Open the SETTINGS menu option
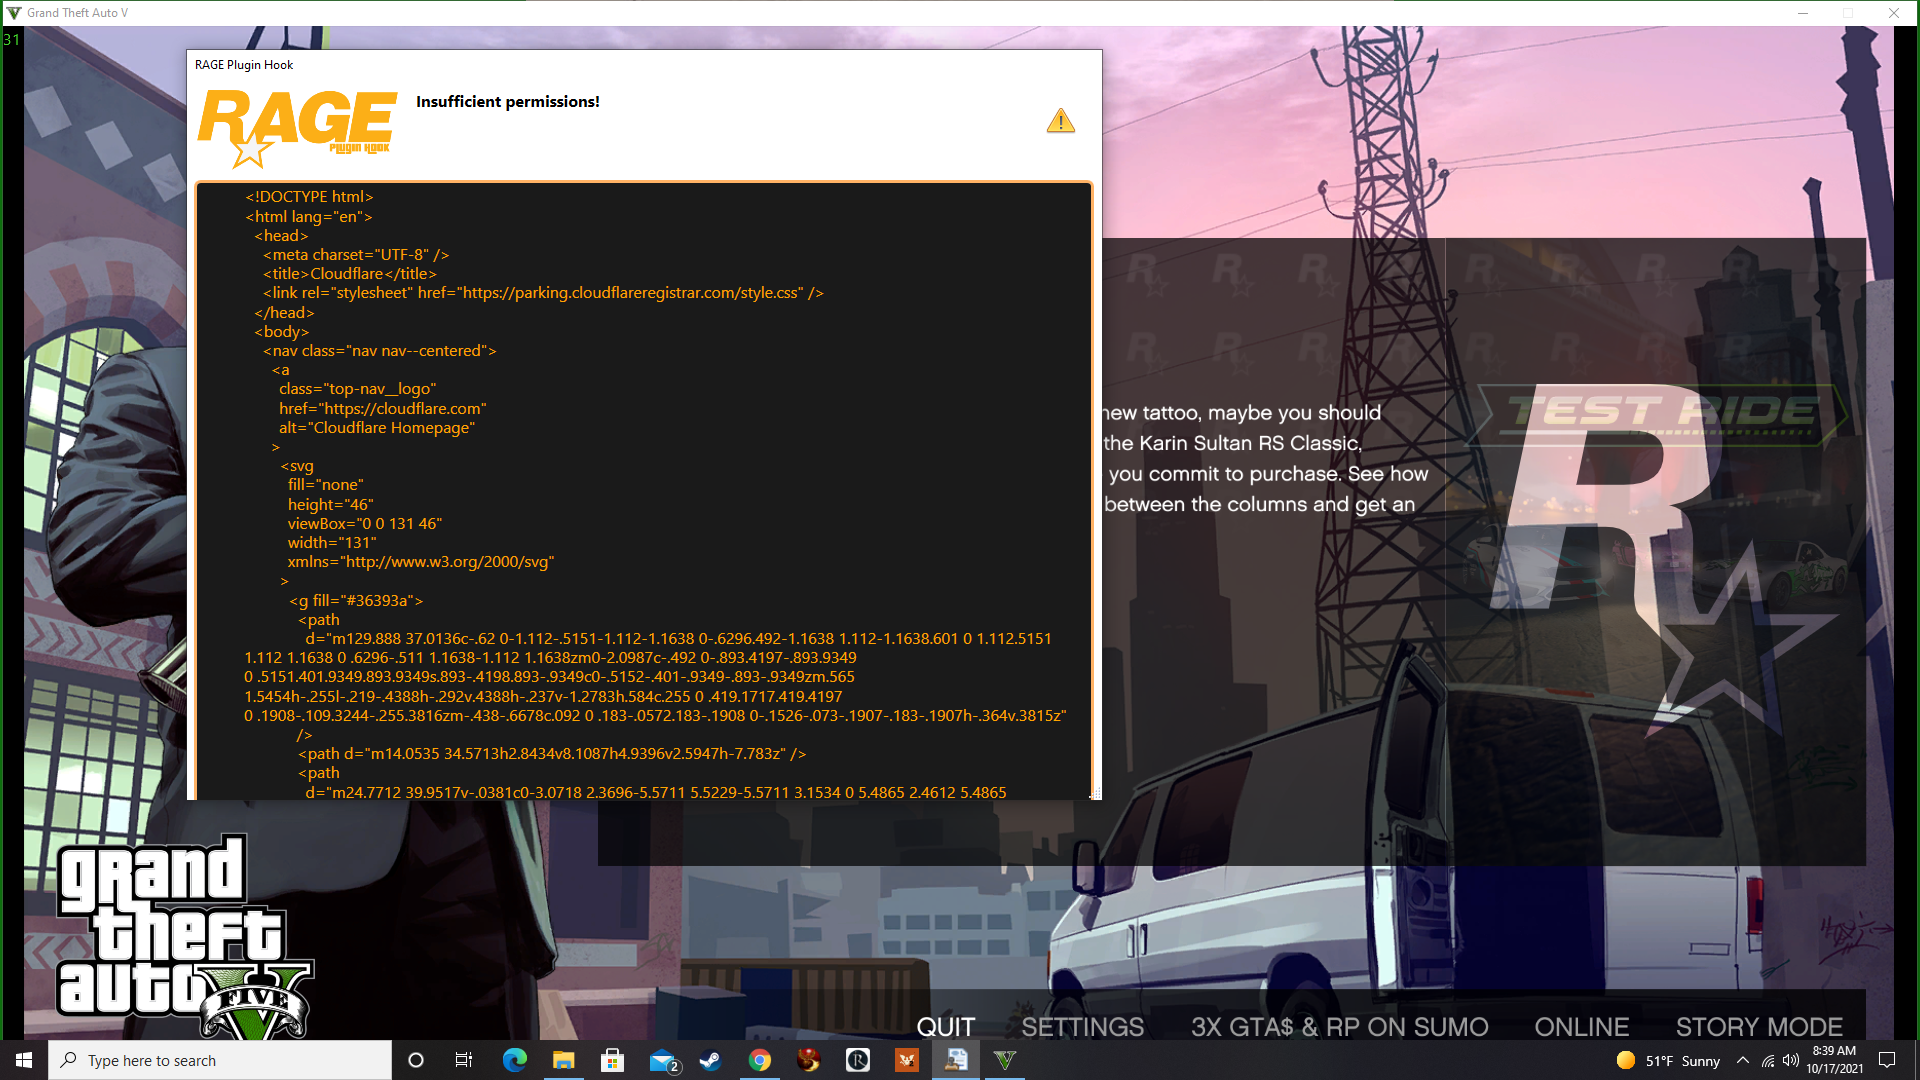 tap(1082, 1027)
